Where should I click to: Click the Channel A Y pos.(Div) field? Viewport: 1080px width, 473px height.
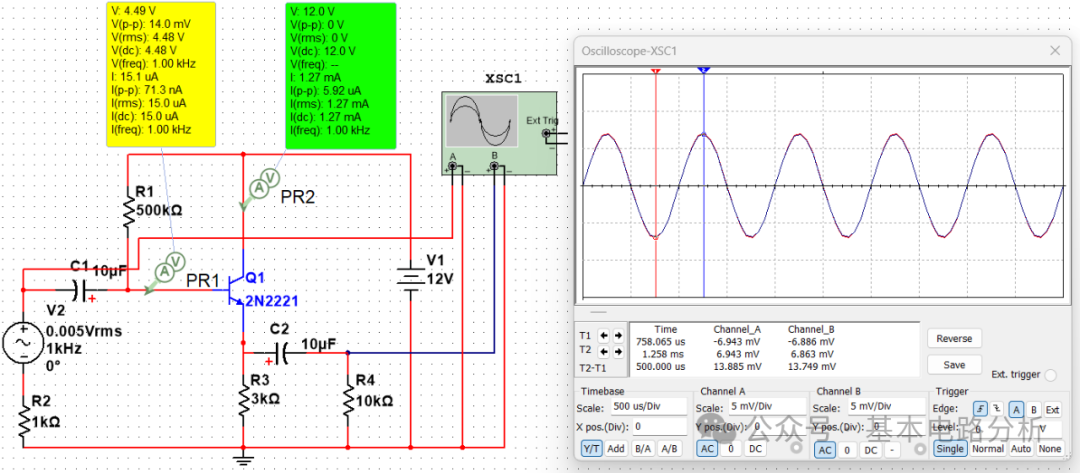[x=777, y=427]
